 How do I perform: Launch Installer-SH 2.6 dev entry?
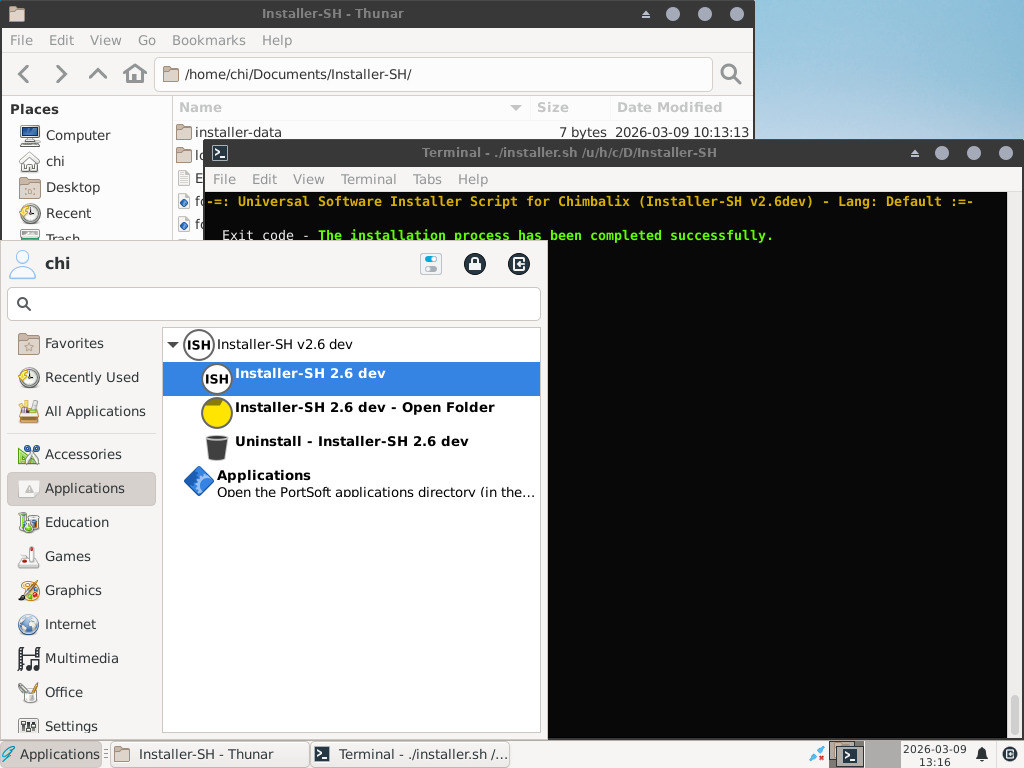coord(310,378)
